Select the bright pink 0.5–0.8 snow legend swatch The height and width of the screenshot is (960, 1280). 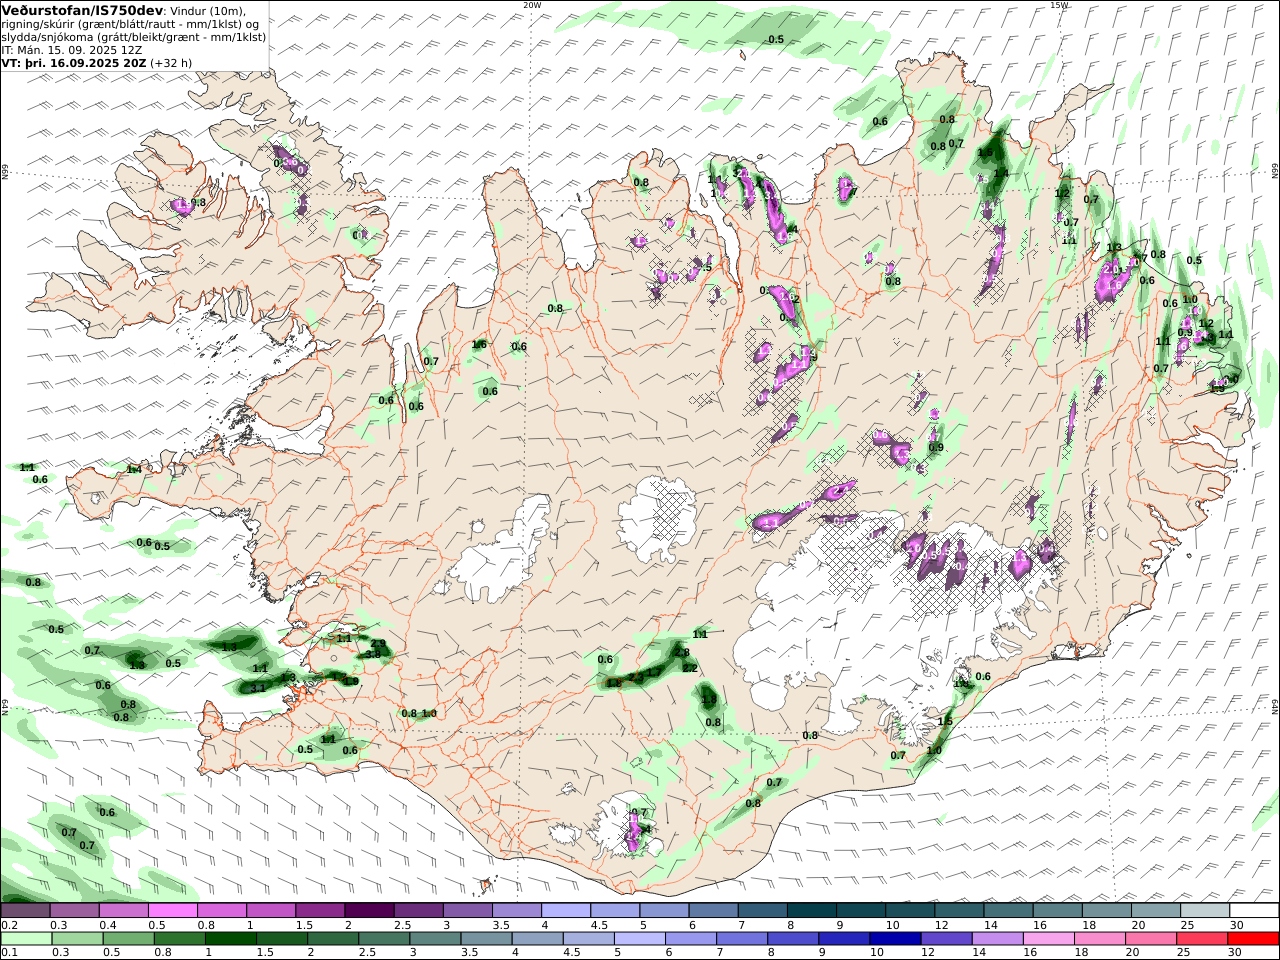(x=172, y=911)
